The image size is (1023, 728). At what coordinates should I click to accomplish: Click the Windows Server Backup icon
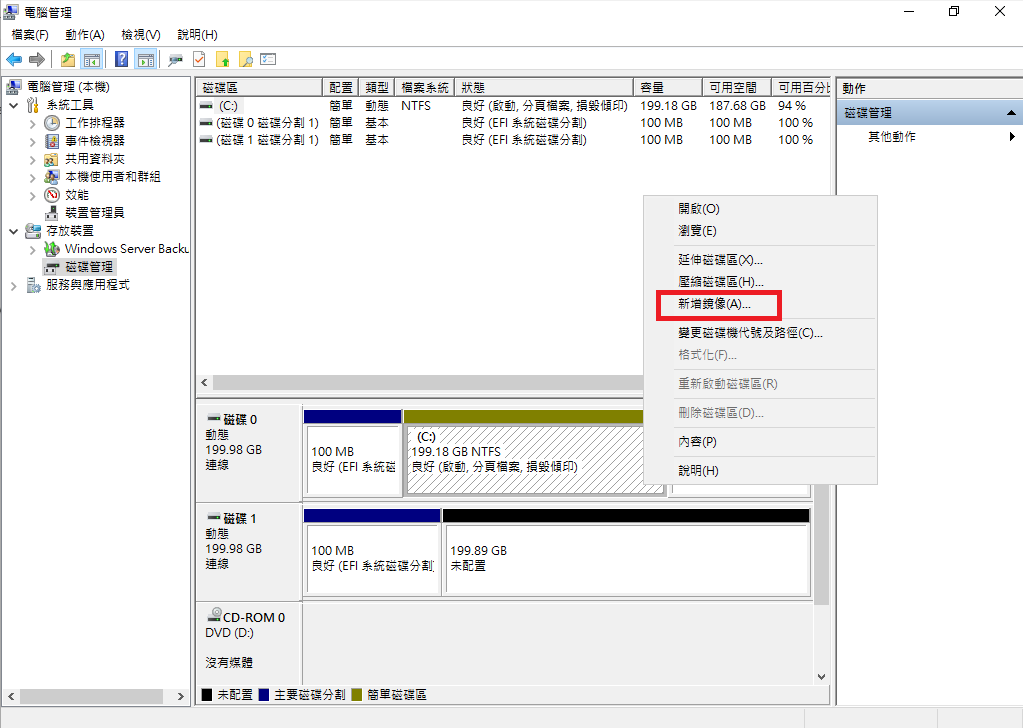52,249
